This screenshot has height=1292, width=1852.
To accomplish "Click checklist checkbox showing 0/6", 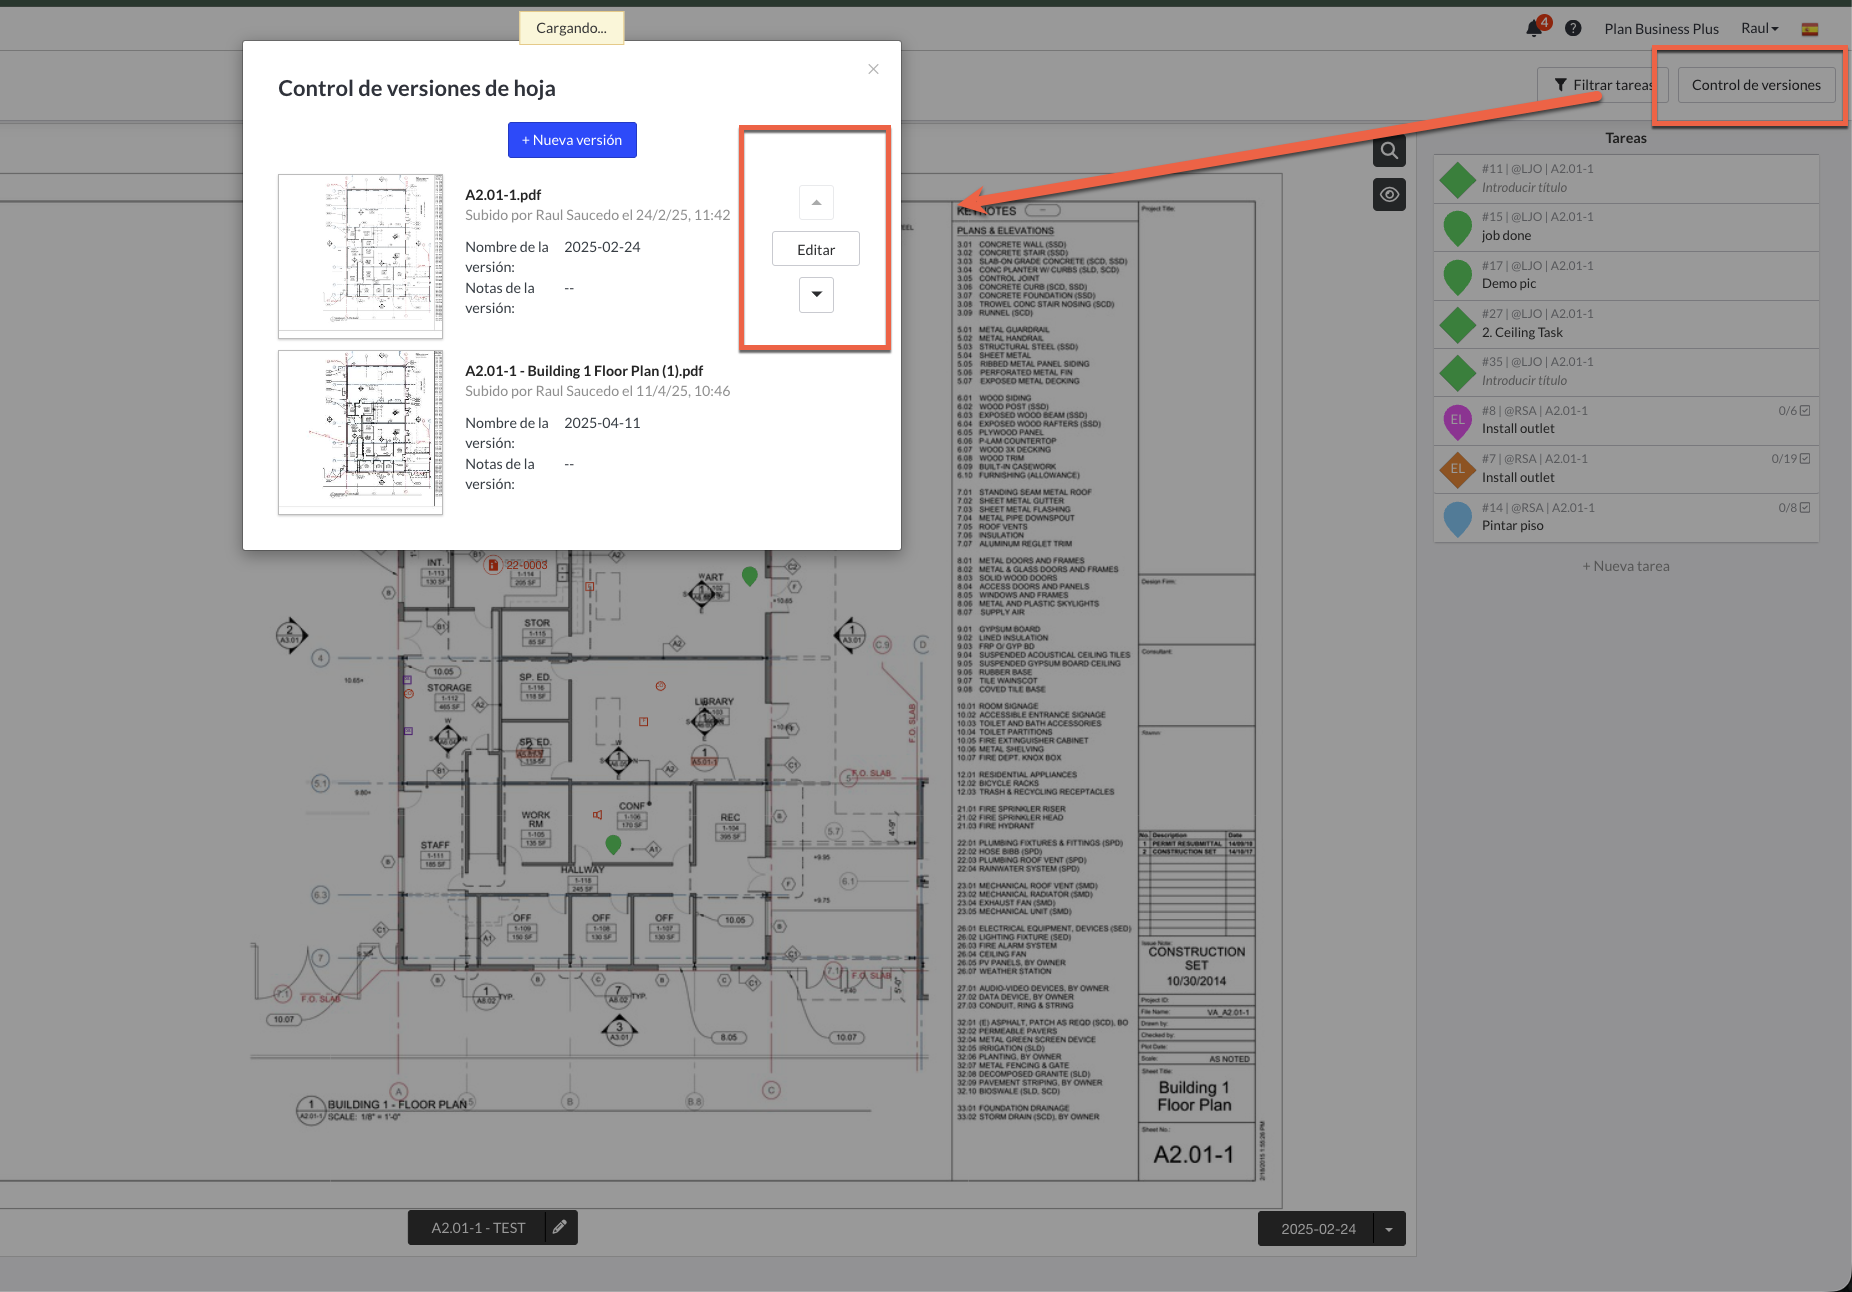I will [x=1805, y=411].
